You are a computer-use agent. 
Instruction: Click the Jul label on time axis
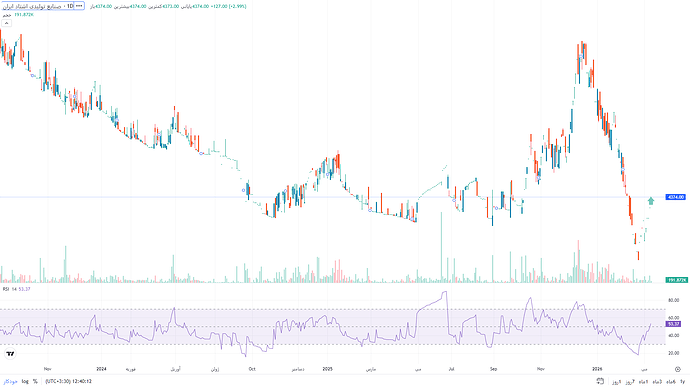point(451,369)
